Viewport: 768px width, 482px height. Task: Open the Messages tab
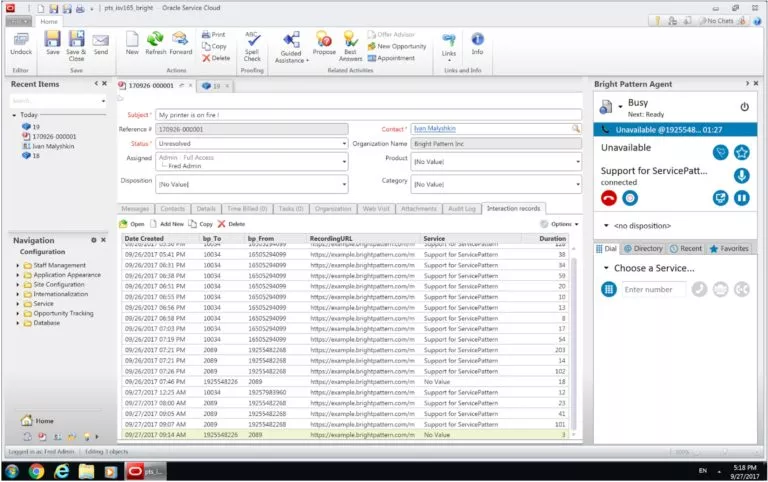click(x=135, y=209)
